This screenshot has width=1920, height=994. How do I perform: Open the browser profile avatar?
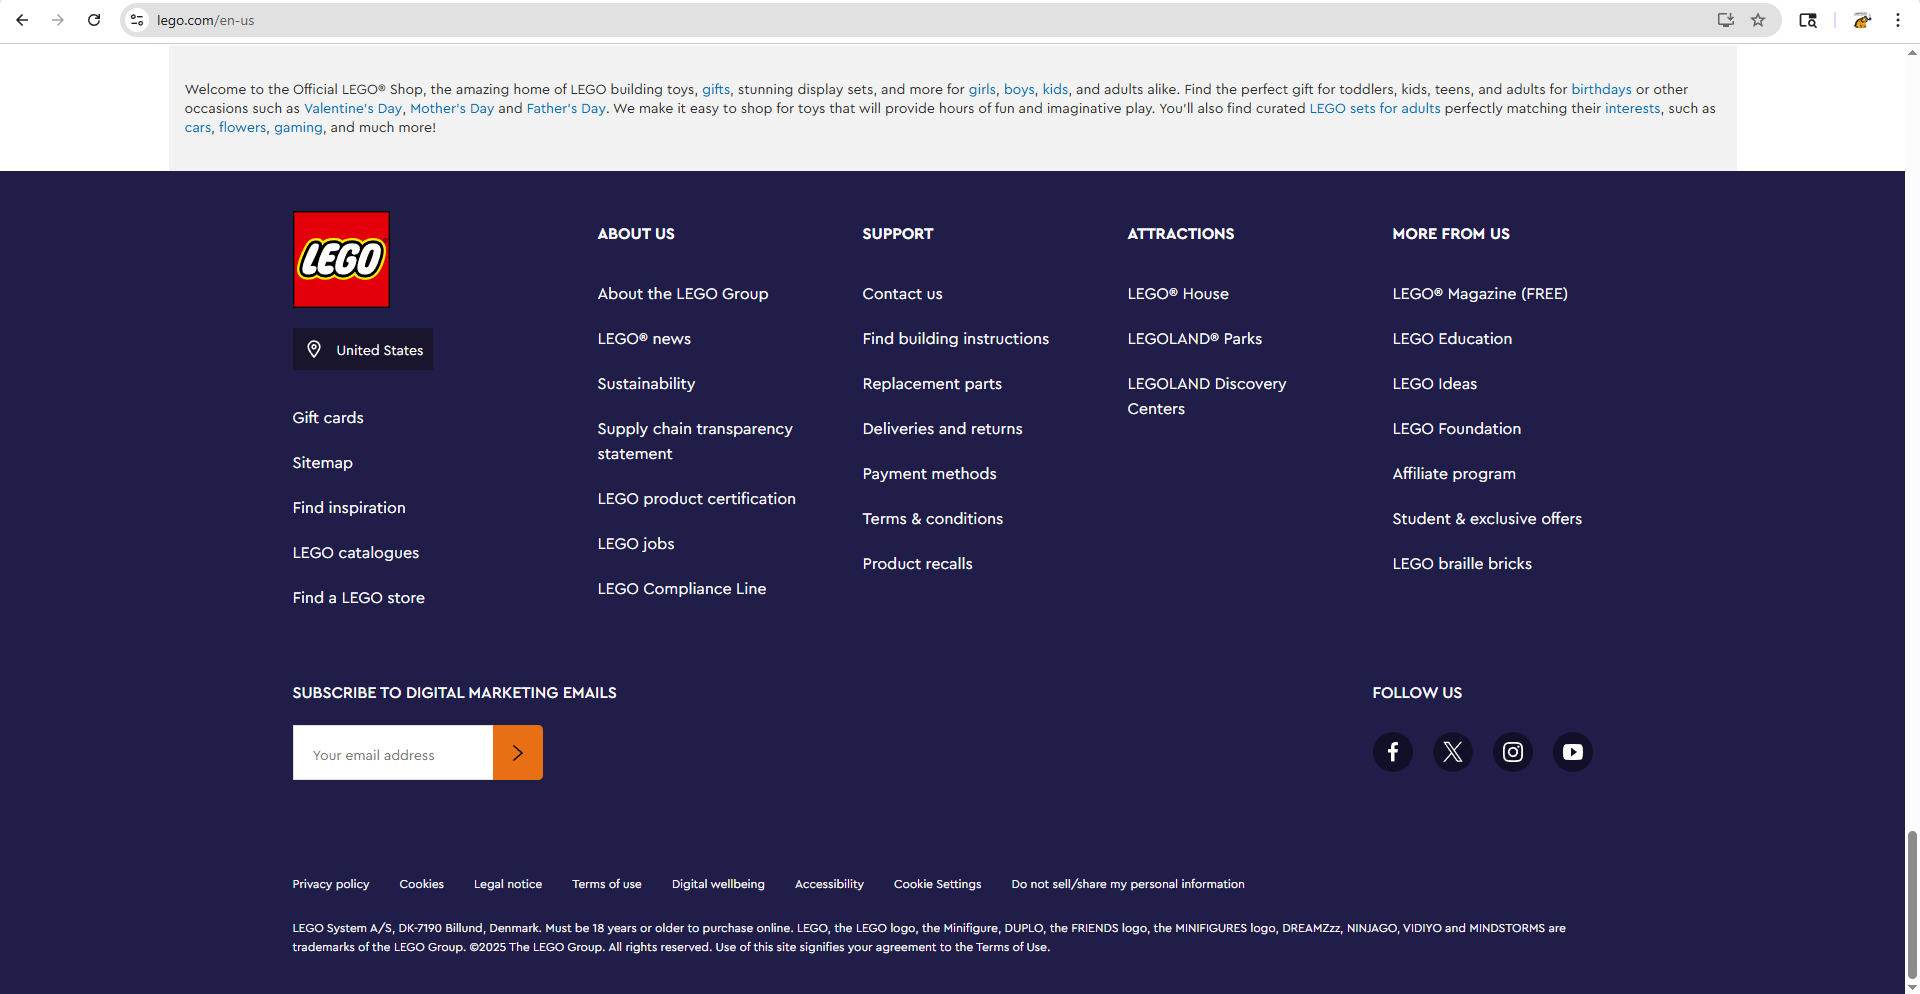click(1862, 20)
